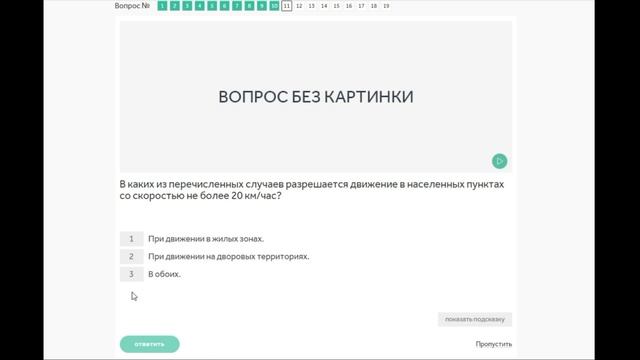Click the green play icon in the image area
This screenshot has width=640, height=360.
tap(499, 161)
